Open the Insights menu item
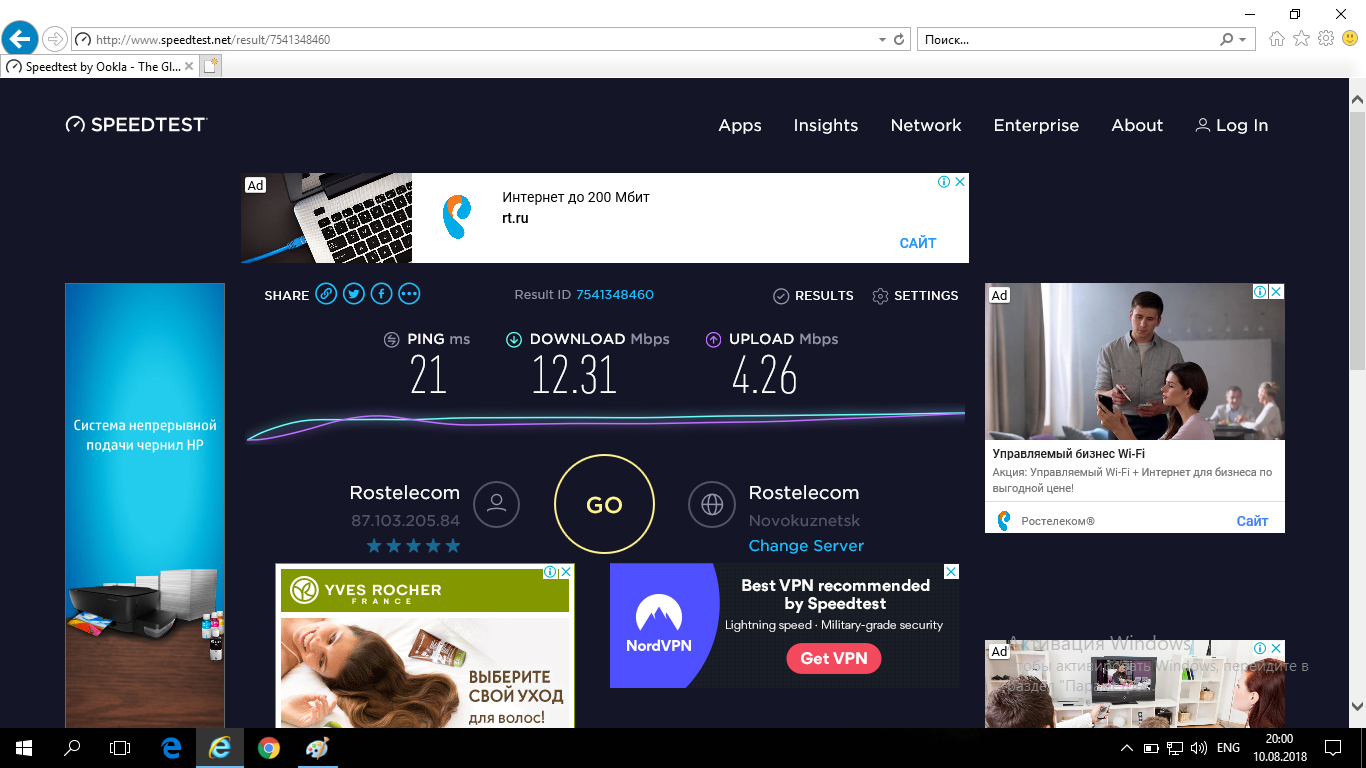 [x=826, y=125]
